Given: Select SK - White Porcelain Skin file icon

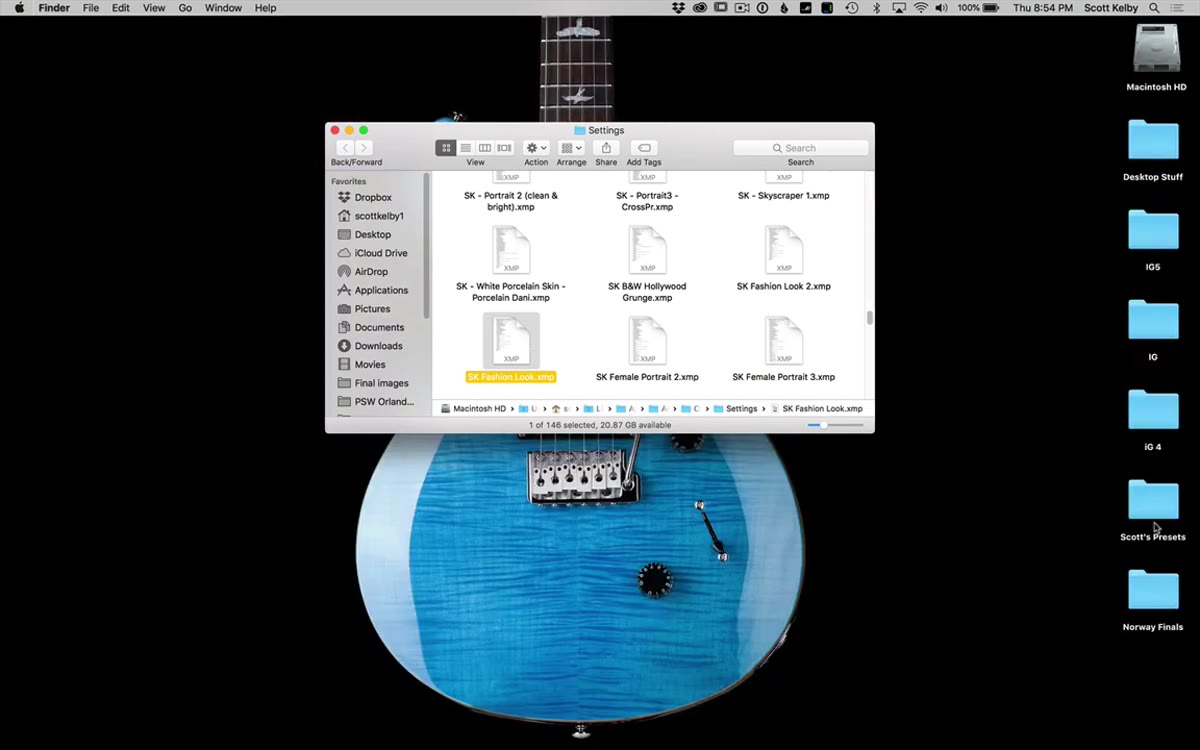Looking at the screenshot, I should point(511,250).
